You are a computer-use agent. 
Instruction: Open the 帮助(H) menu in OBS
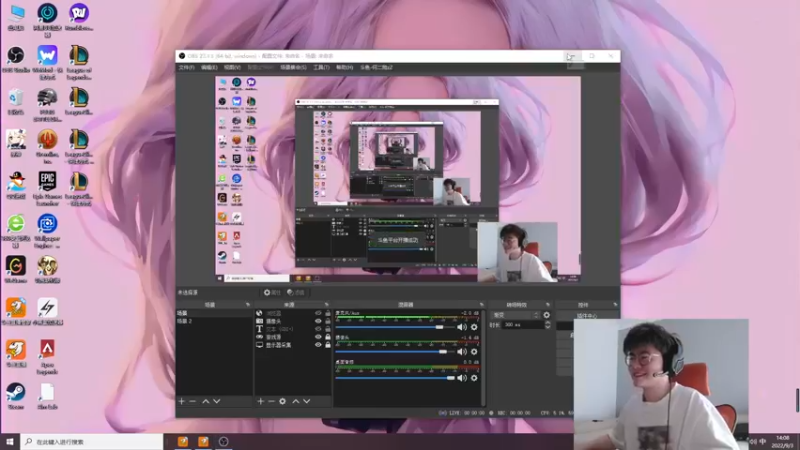tap(344, 67)
